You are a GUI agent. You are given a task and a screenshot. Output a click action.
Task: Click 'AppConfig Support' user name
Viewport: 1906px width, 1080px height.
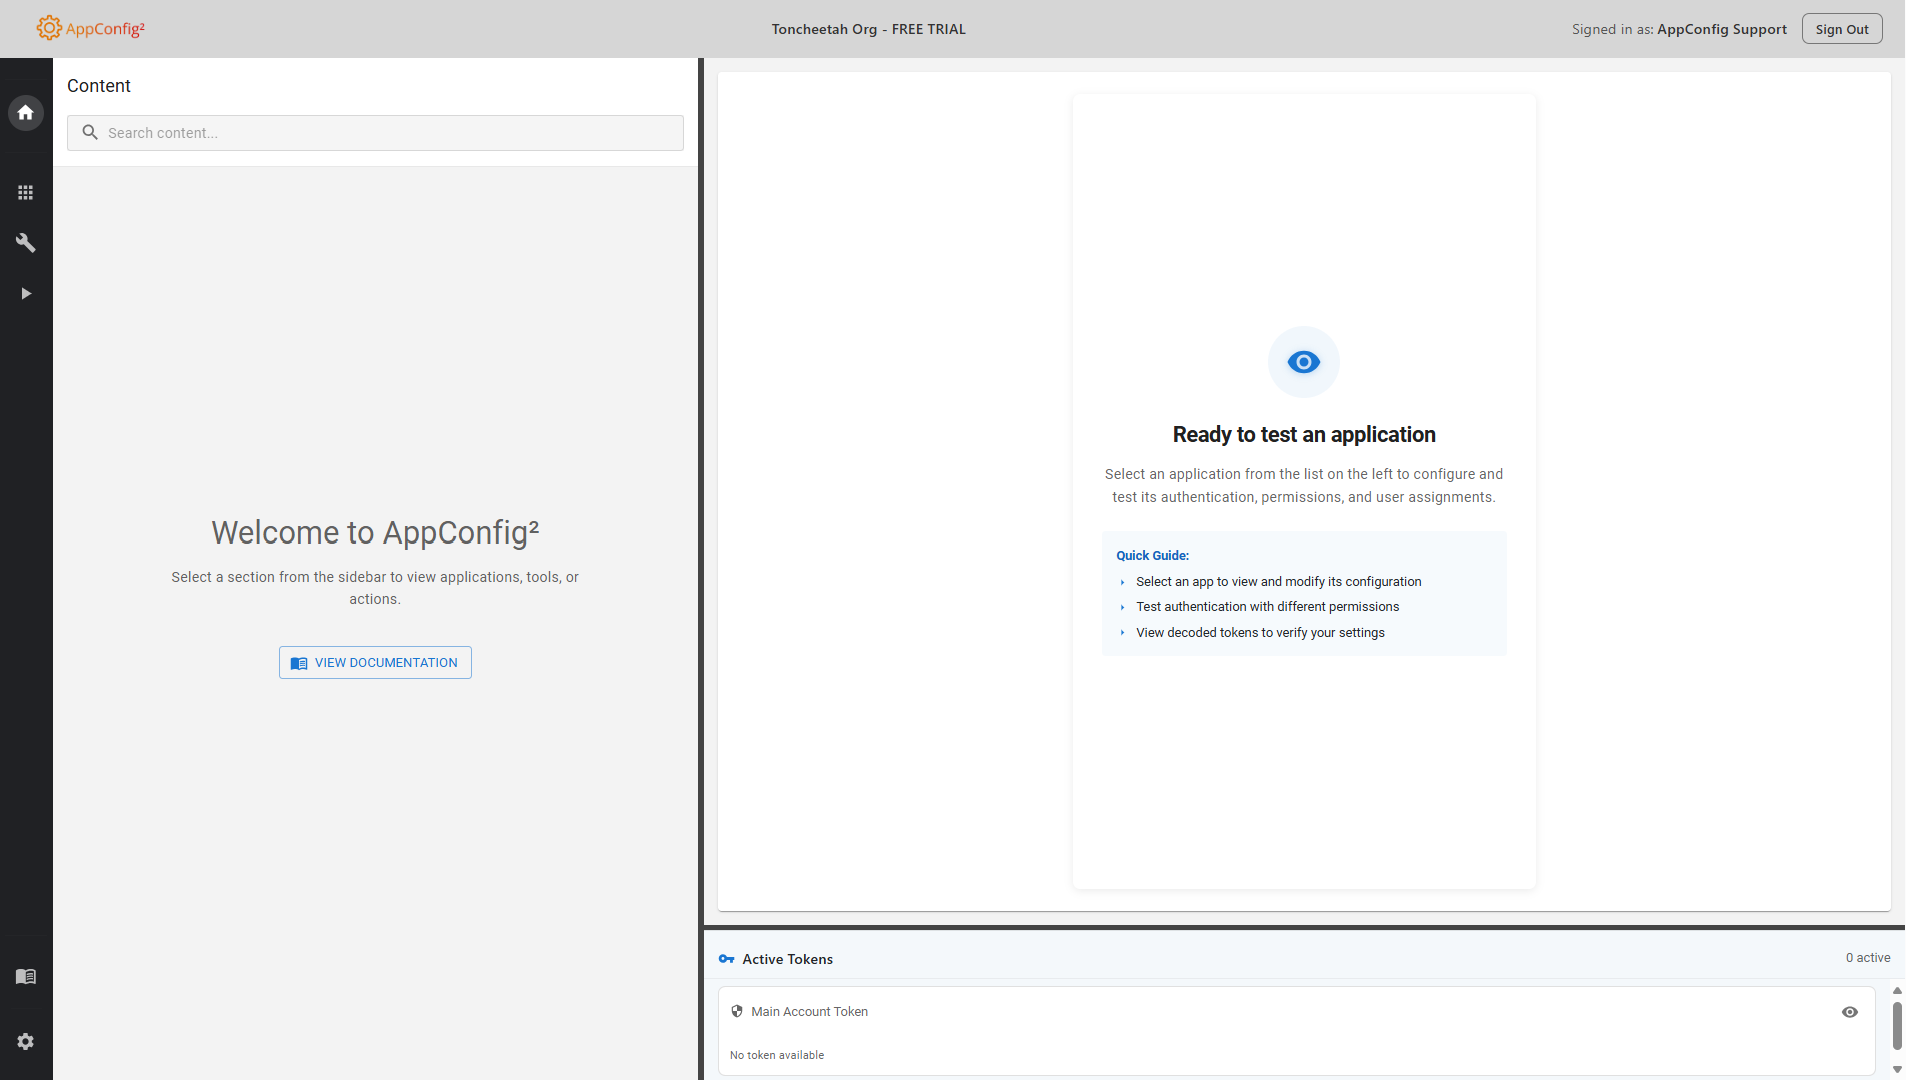click(1722, 29)
